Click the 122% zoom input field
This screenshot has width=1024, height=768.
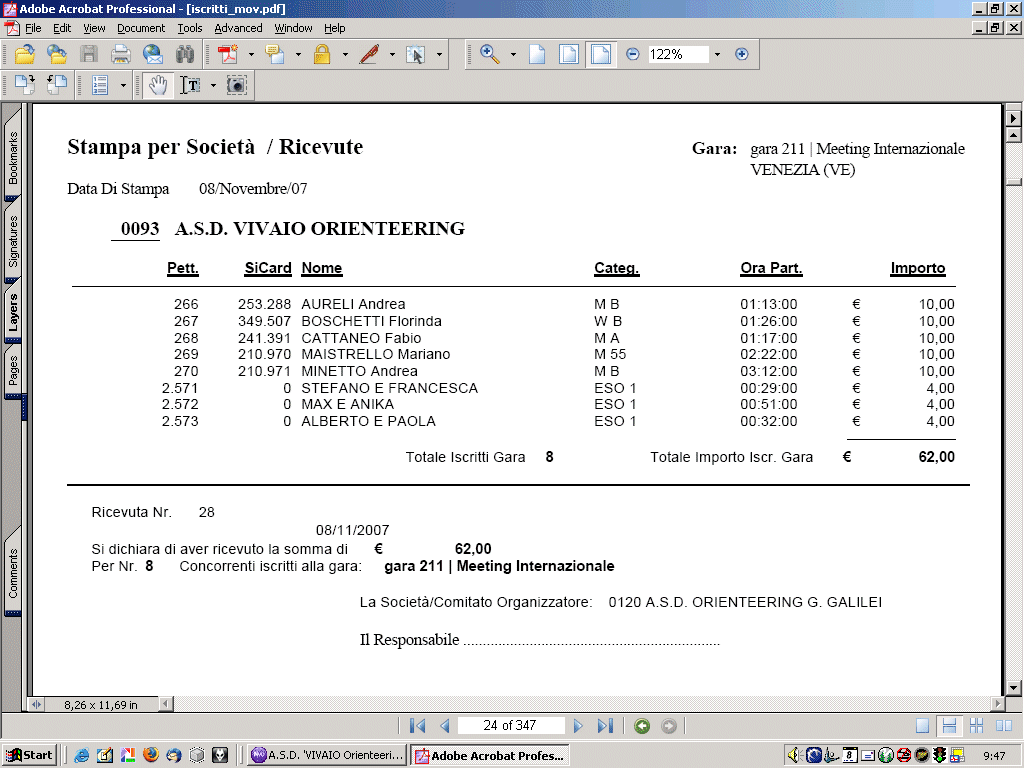(x=678, y=54)
